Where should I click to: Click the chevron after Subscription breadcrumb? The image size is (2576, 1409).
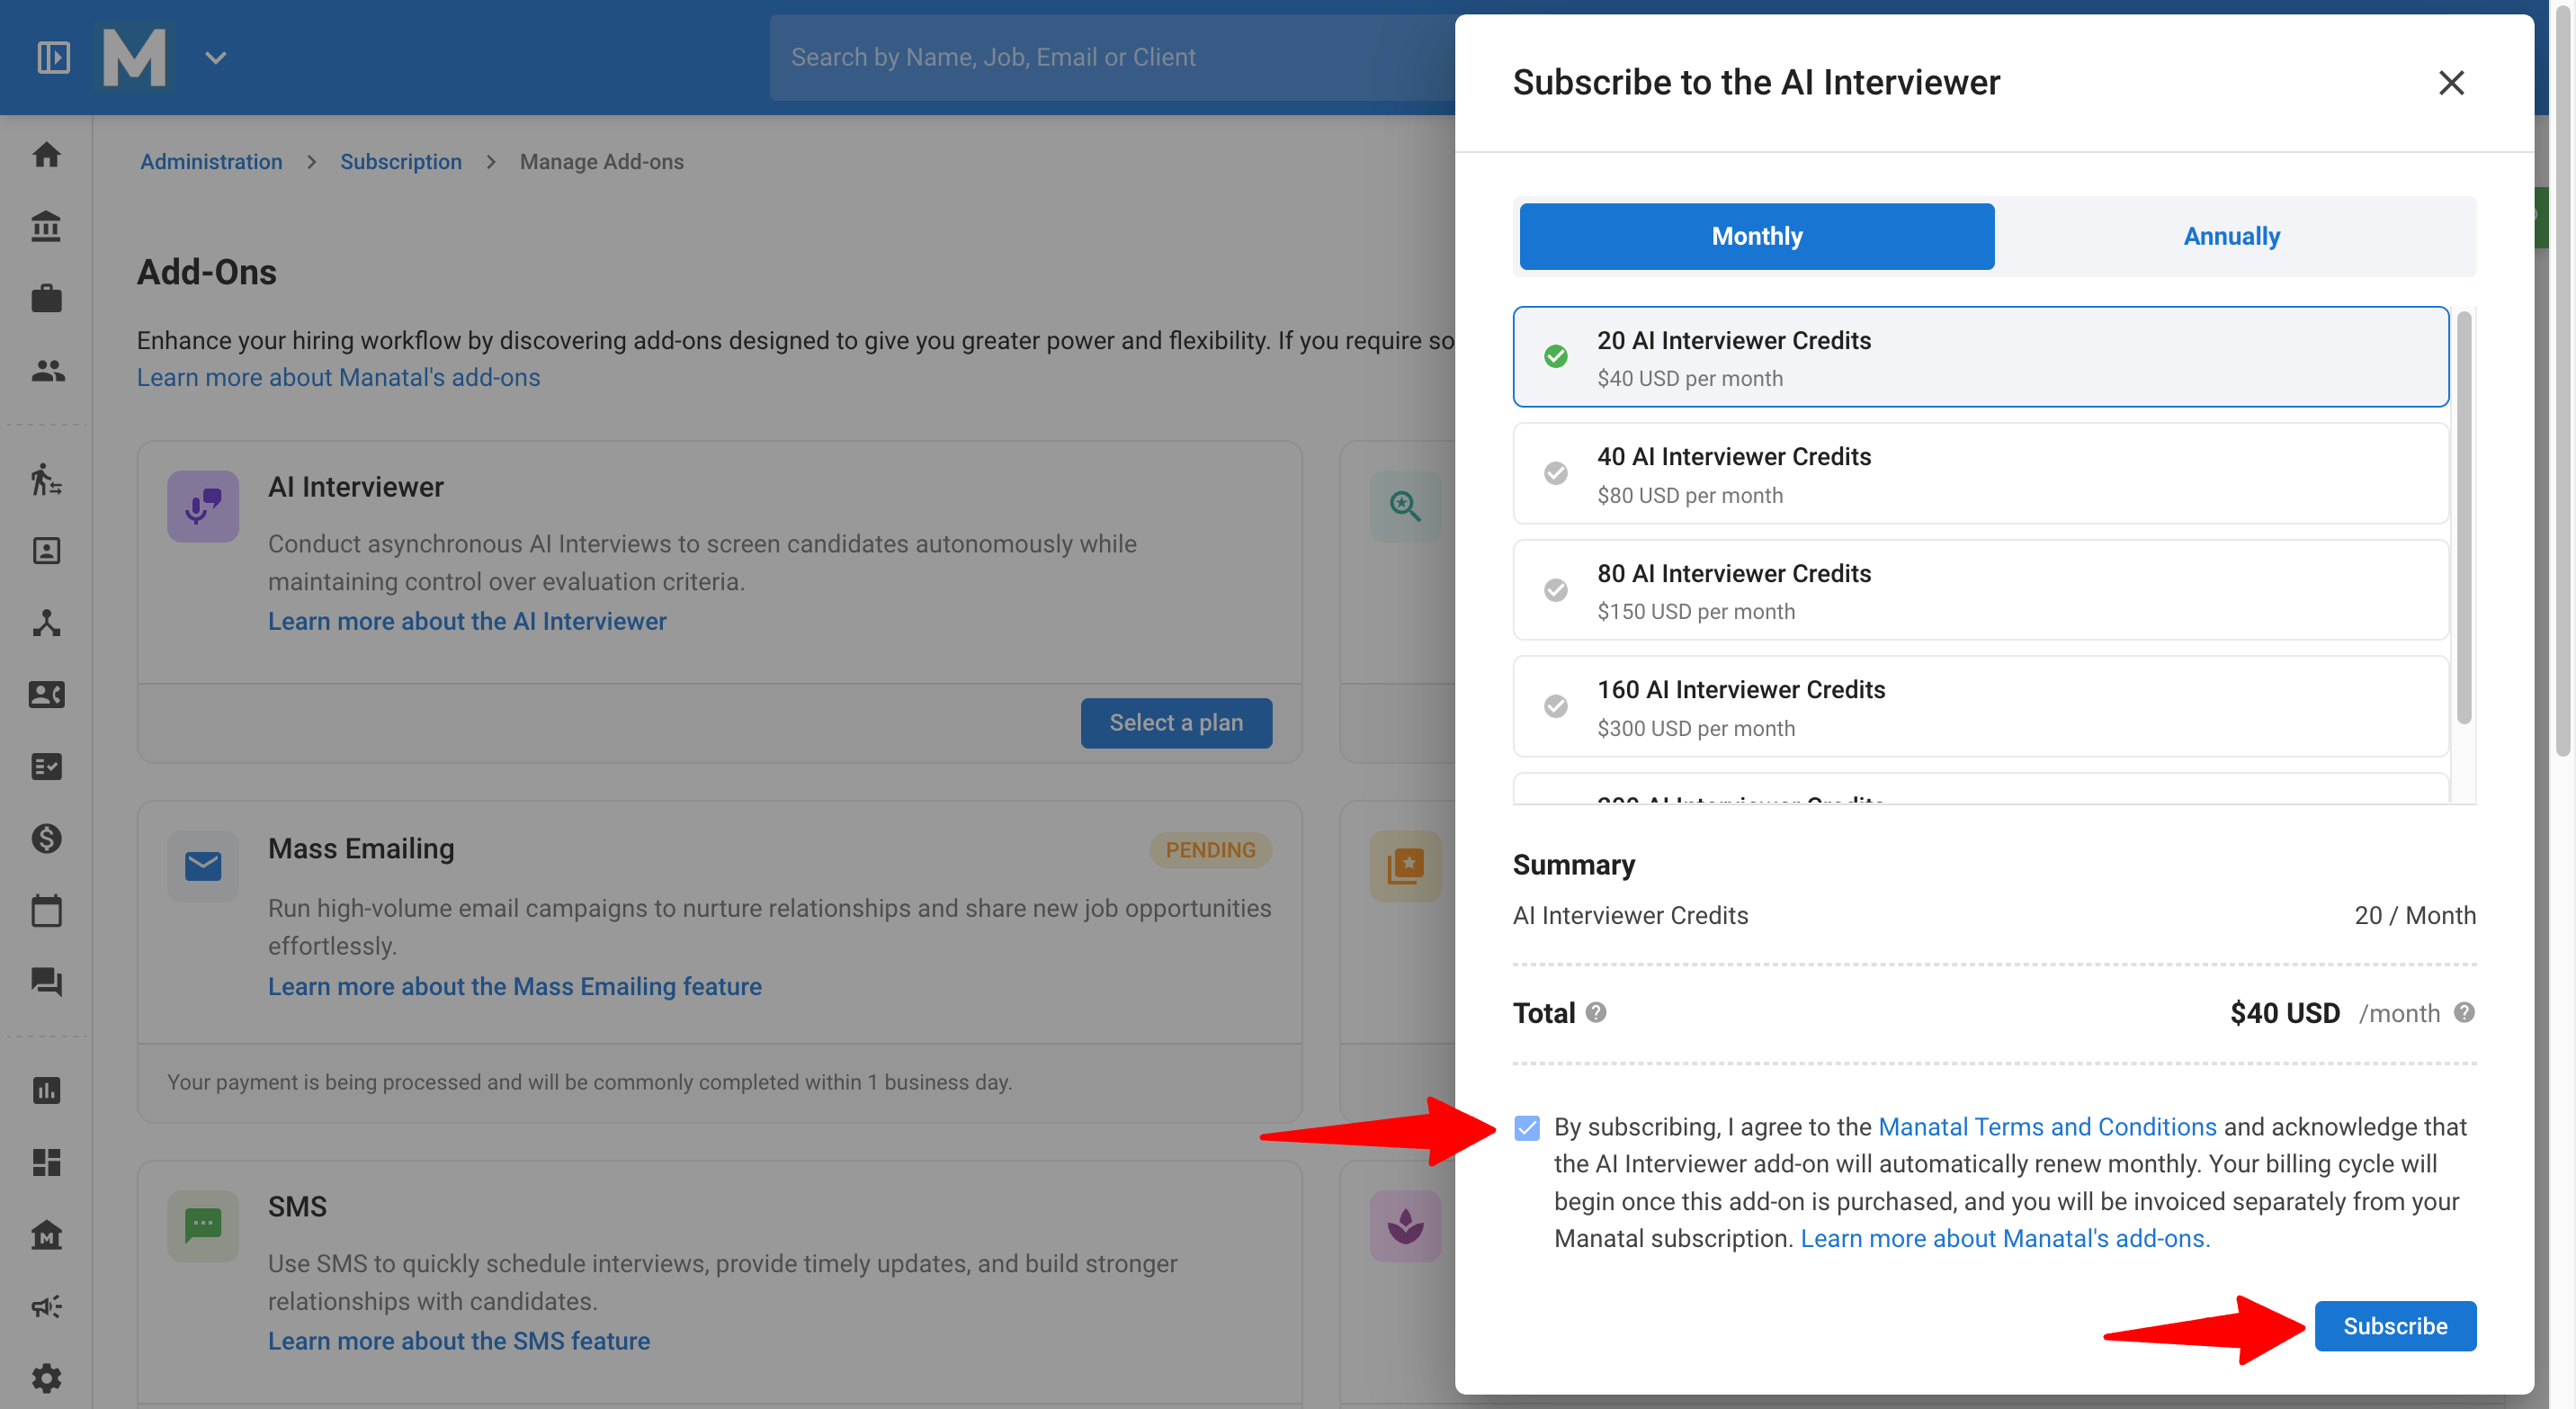(x=491, y=162)
